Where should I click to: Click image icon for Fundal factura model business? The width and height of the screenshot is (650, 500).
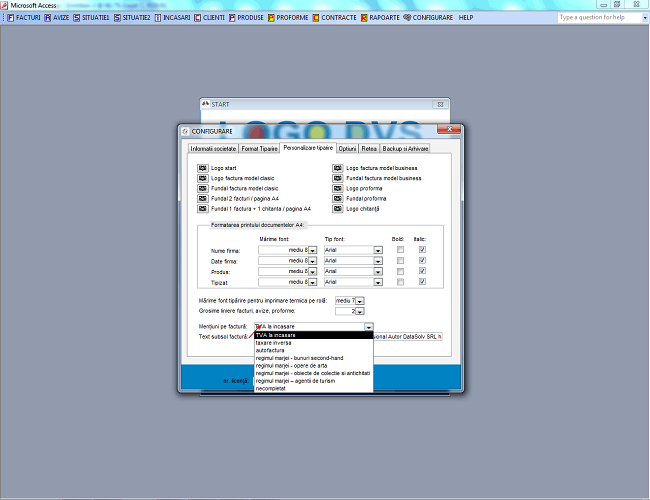[338, 178]
